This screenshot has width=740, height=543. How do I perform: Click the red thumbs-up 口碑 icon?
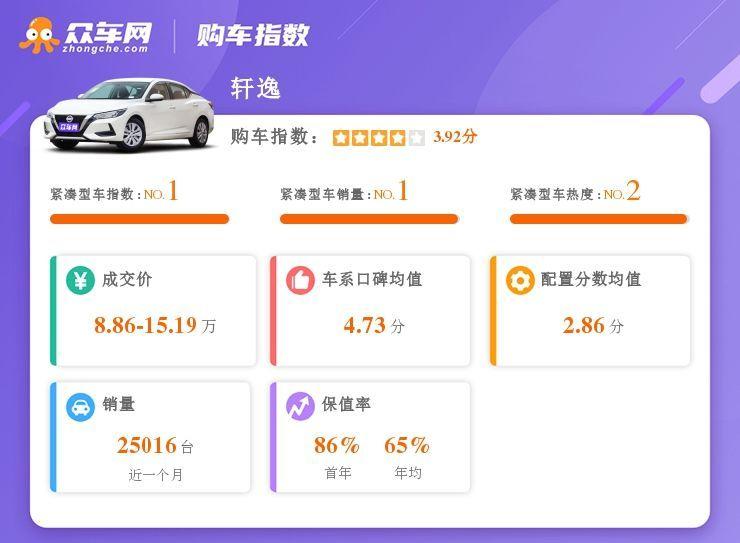[300, 281]
